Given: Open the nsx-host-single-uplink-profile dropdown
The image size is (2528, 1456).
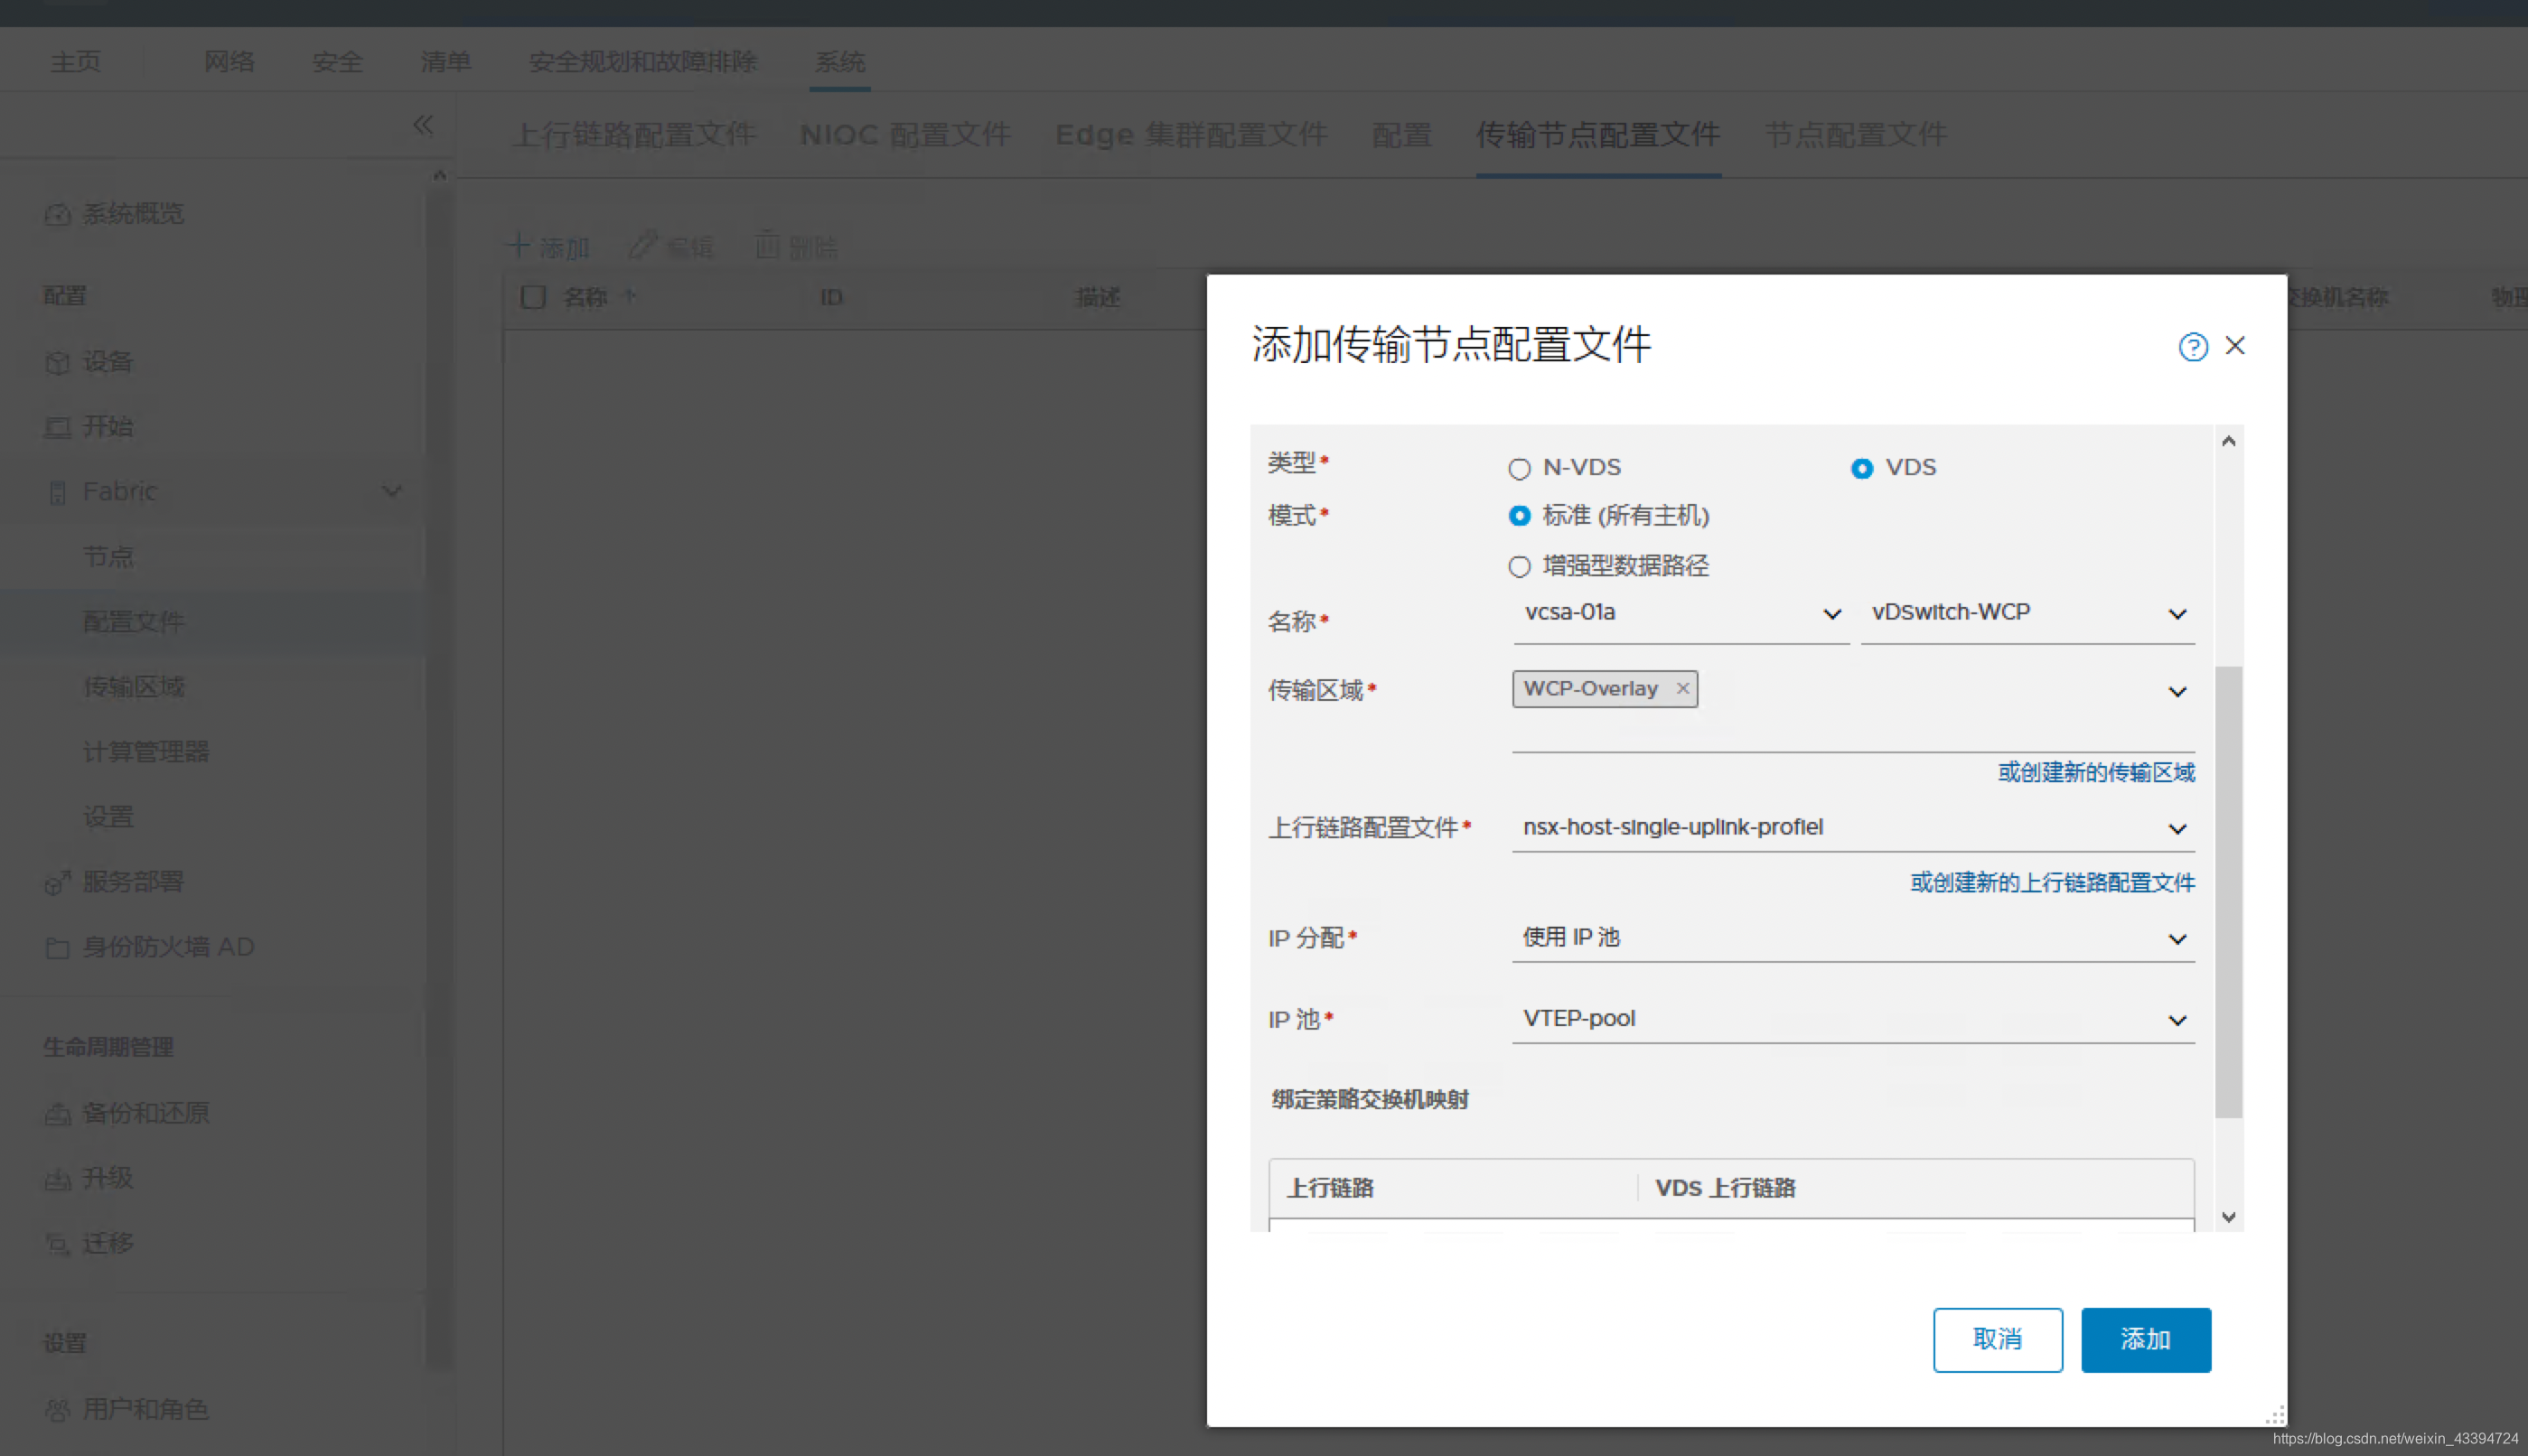Looking at the screenshot, I should [x=1853, y=828].
